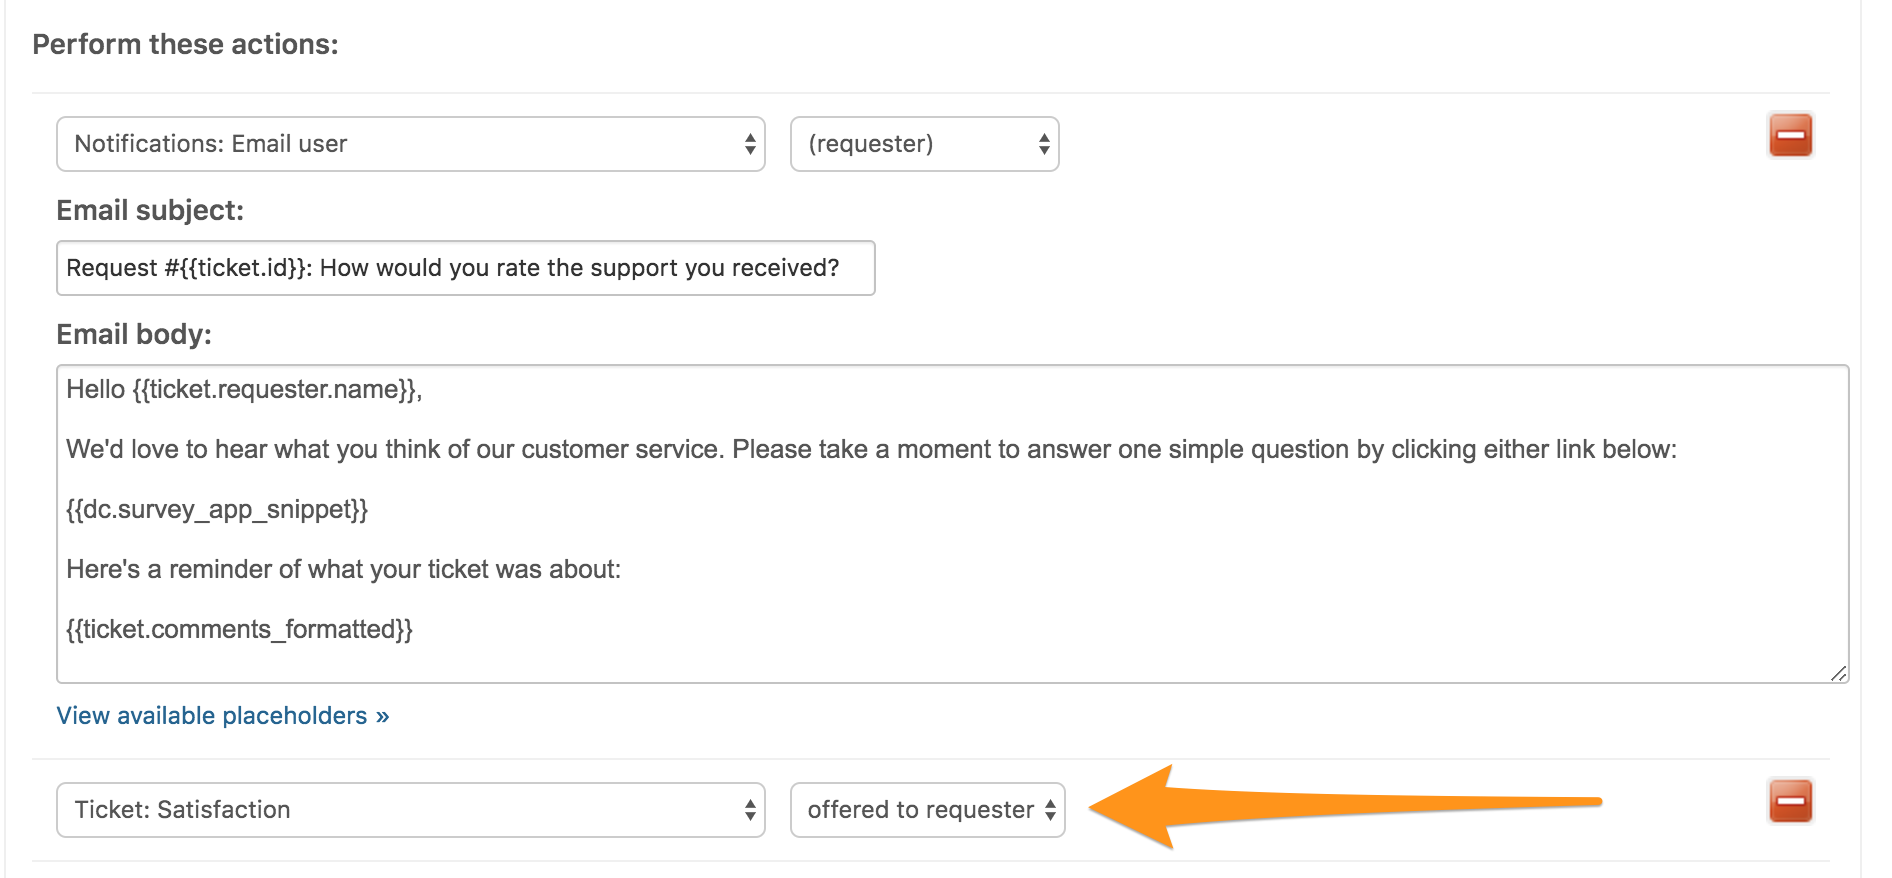The image size is (1892, 878).
Task: Open the Notifications: Email user dropdown
Action: tap(411, 144)
